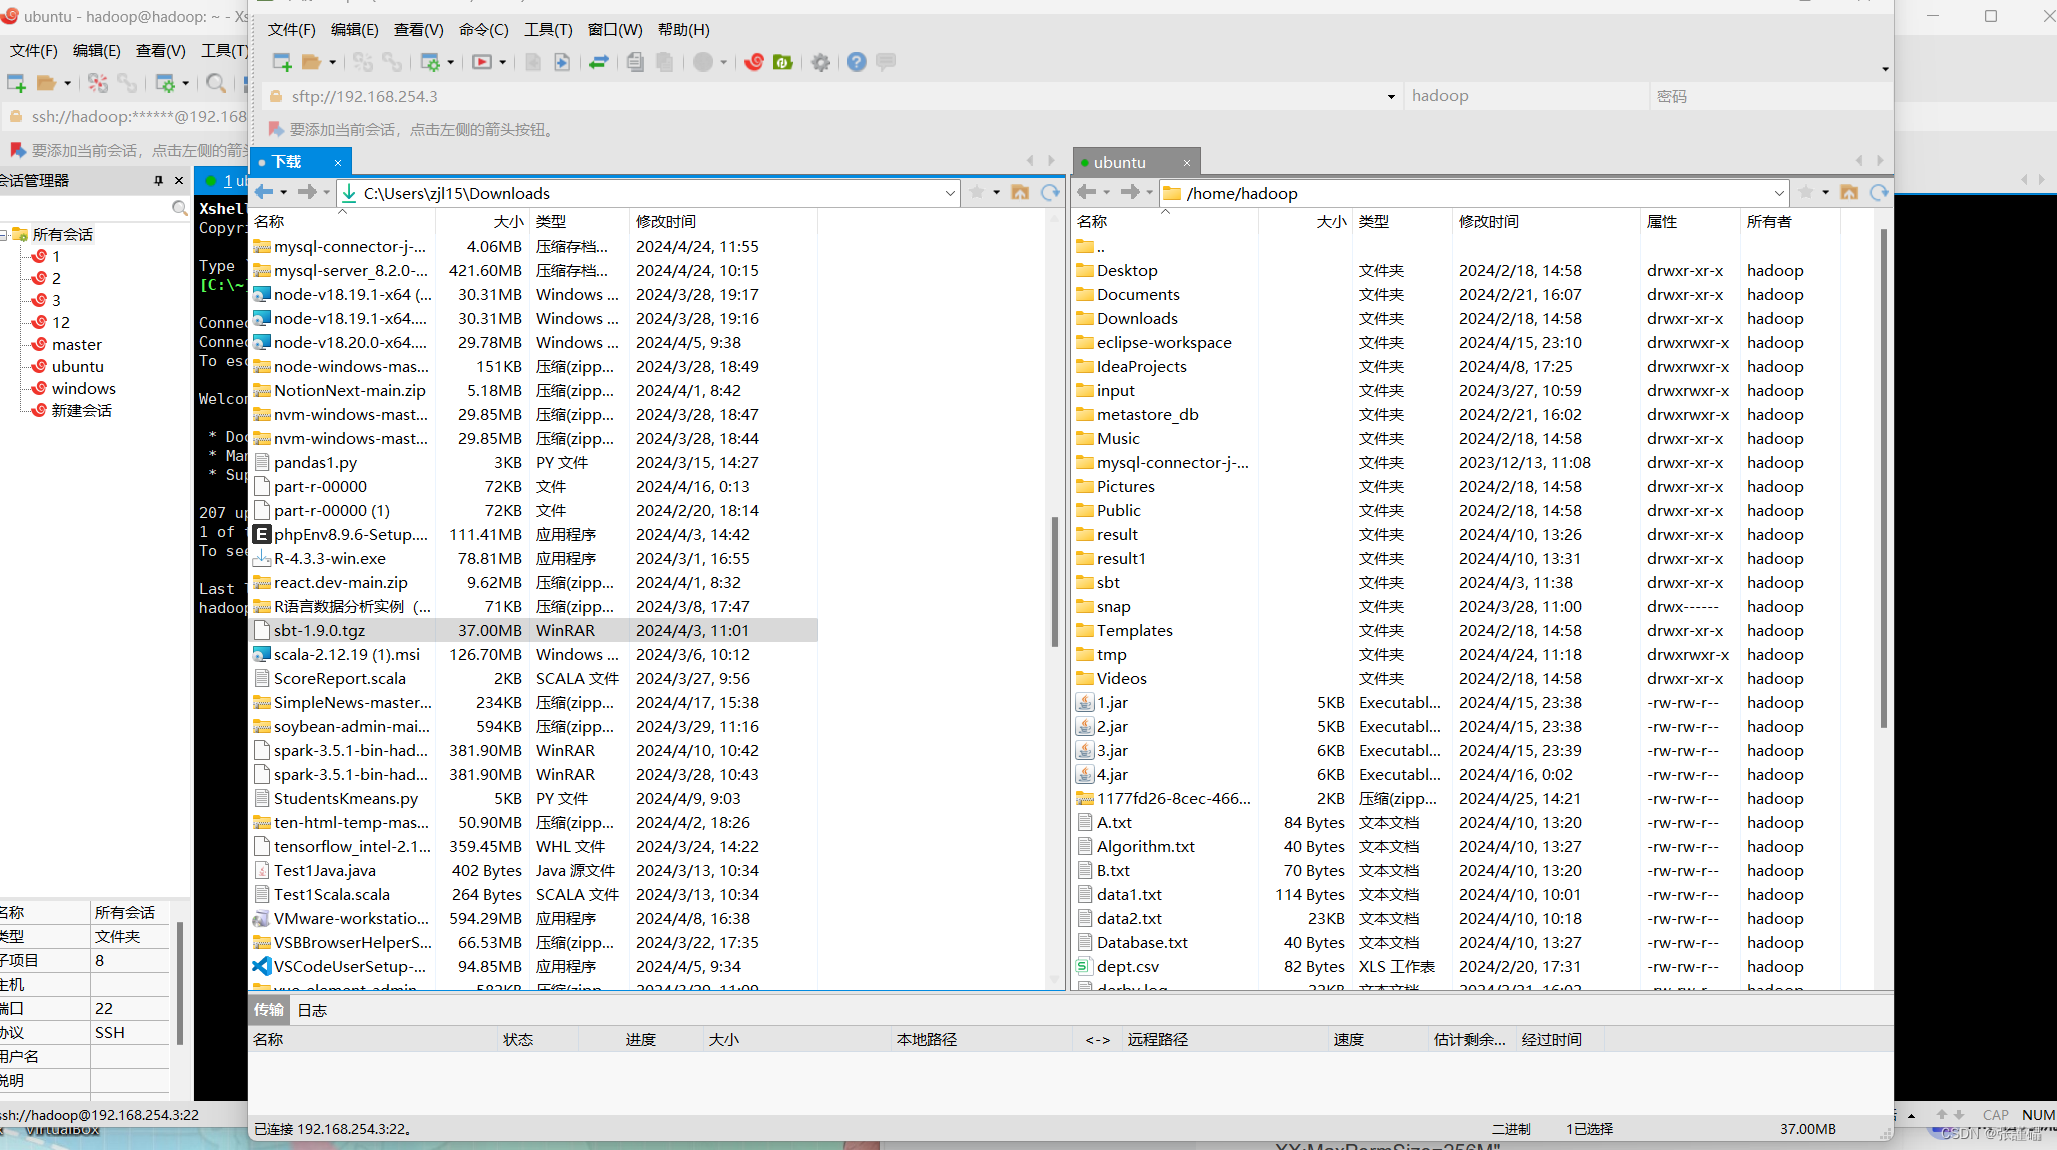Select the ubuntu remote session tab
The image size is (2057, 1150).
click(1119, 162)
